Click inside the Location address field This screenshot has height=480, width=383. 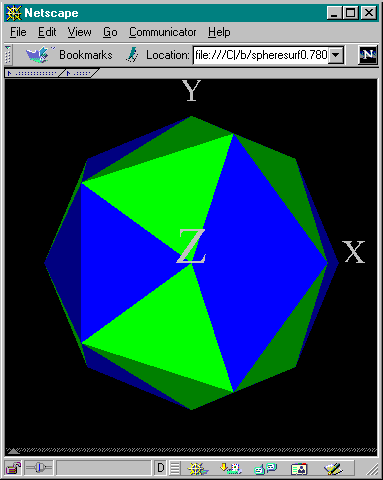coord(261,55)
